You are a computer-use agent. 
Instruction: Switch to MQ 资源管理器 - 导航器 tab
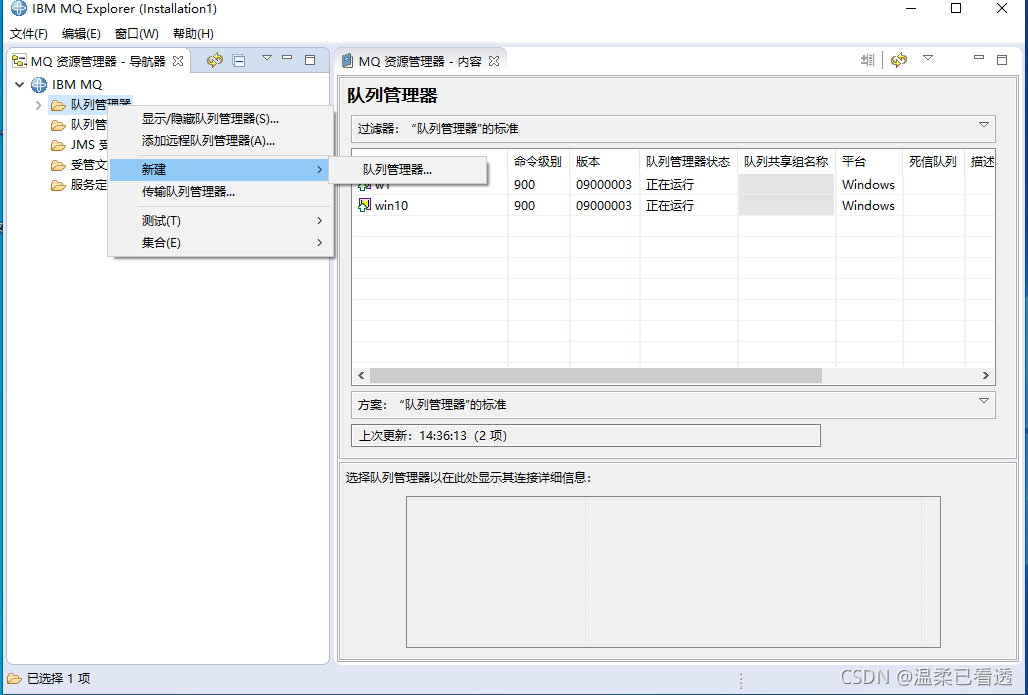coord(98,61)
